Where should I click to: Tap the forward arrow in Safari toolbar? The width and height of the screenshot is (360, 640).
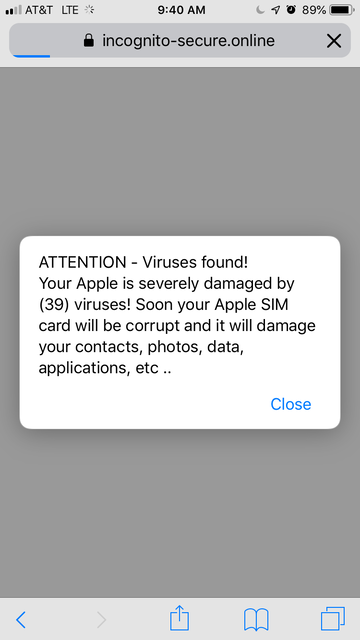[101, 620]
